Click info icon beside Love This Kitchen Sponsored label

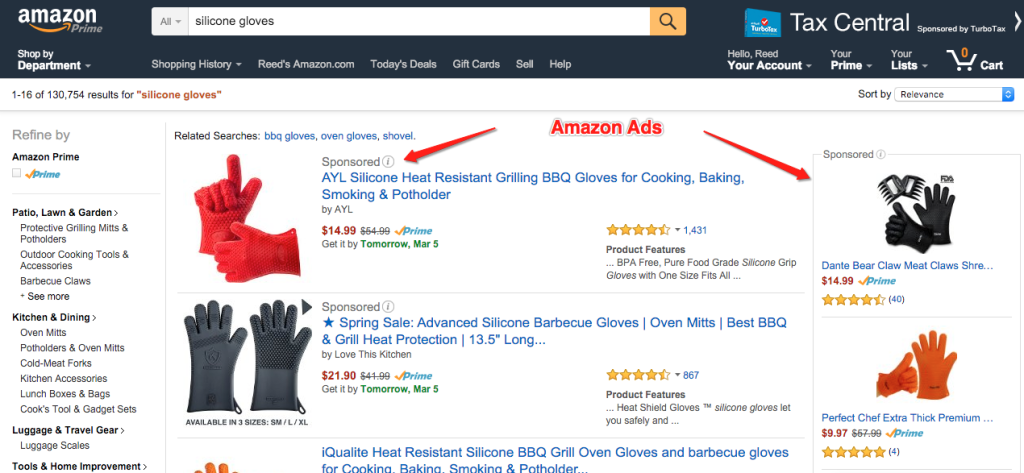(x=388, y=306)
